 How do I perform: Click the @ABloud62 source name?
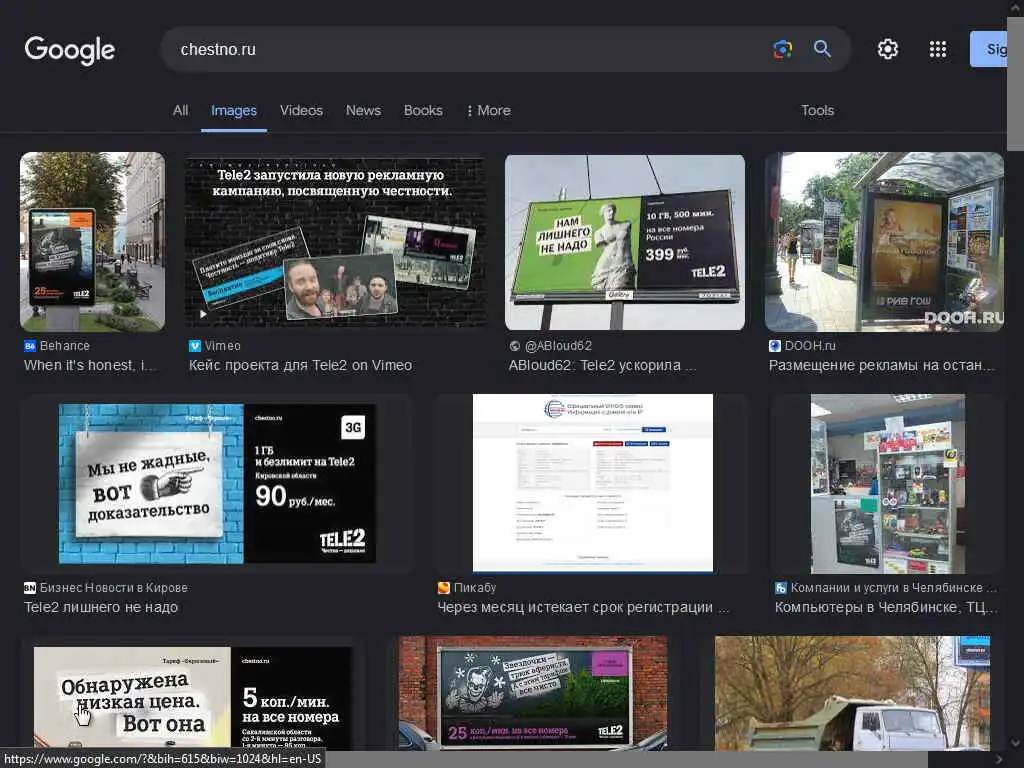click(x=558, y=346)
